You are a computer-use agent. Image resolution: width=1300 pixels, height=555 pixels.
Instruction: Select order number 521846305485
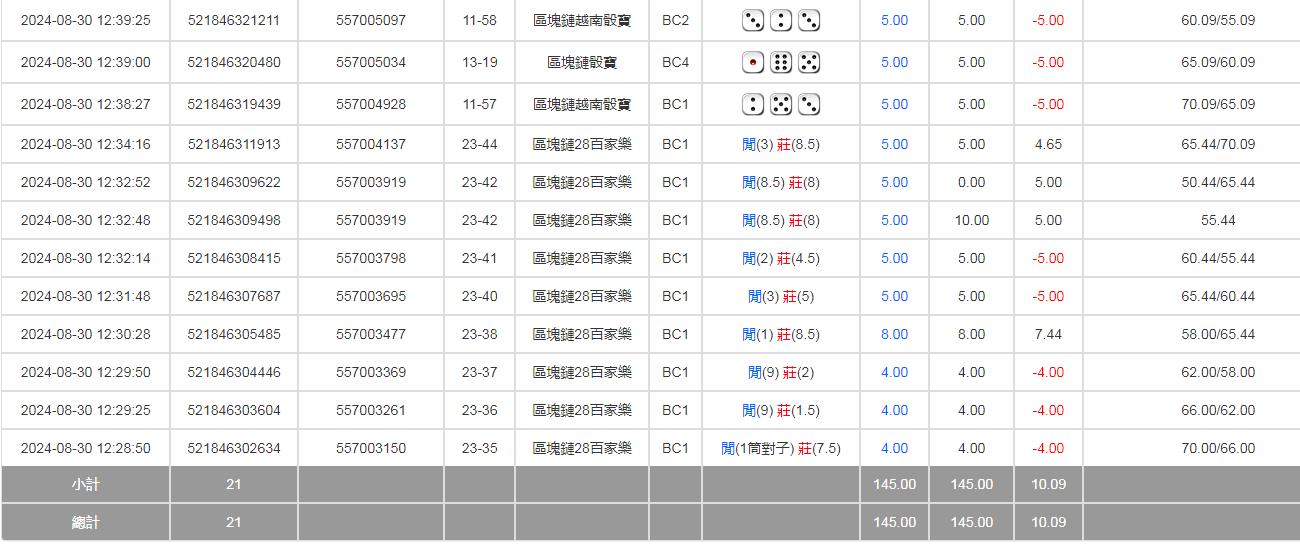tap(234, 334)
